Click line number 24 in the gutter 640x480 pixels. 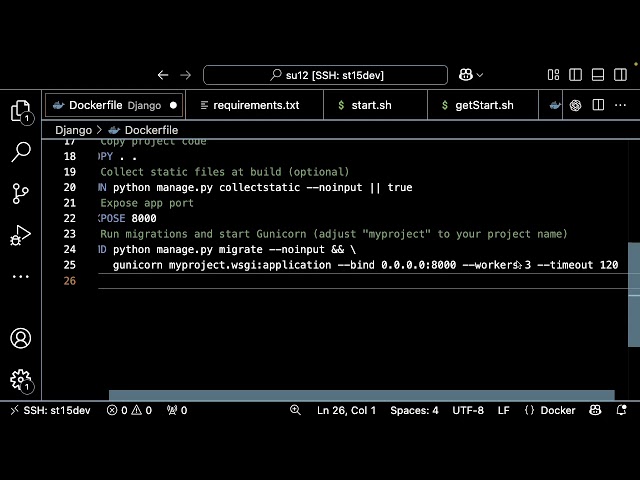(x=69, y=249)
